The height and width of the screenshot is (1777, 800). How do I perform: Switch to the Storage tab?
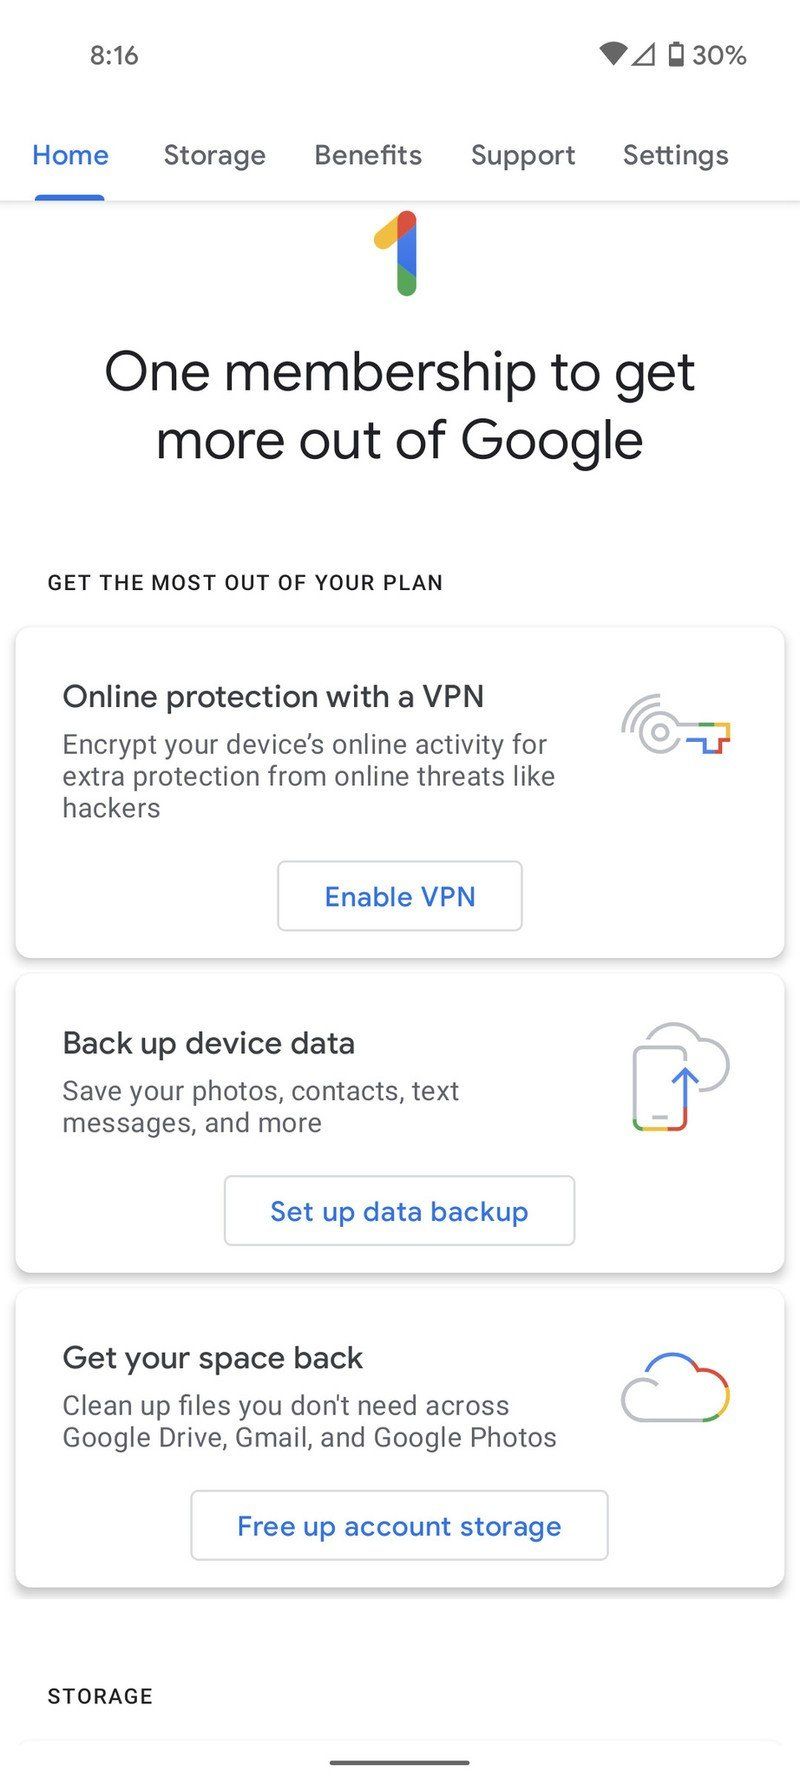(214, 155)
